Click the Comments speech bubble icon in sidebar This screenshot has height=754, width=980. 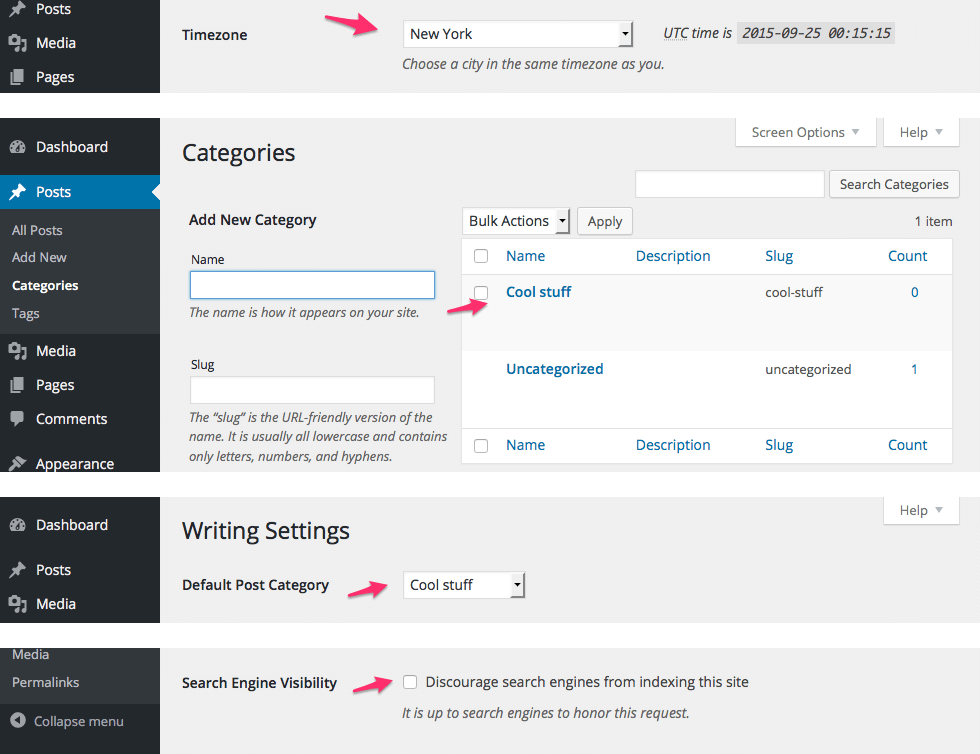tap(17, 419)
